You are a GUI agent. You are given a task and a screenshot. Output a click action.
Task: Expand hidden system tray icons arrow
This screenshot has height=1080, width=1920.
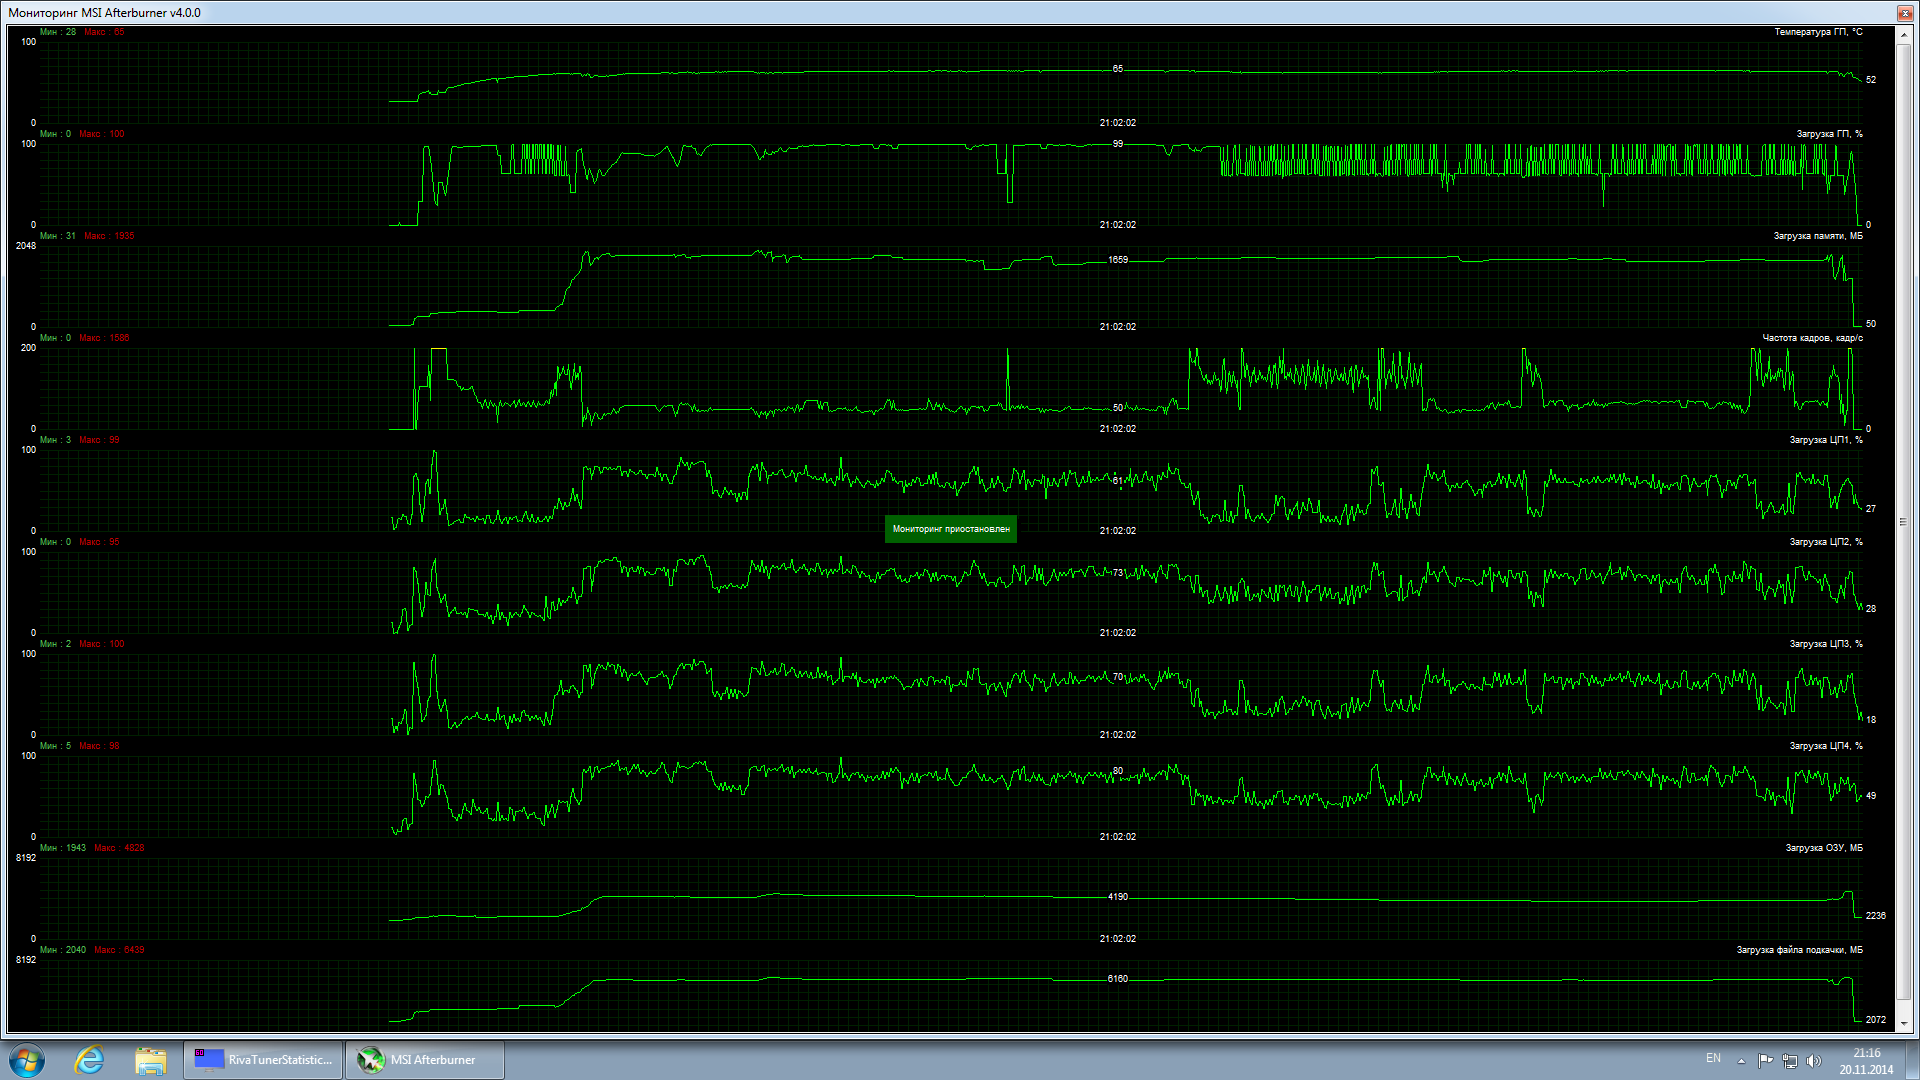pos(1741,1060)
